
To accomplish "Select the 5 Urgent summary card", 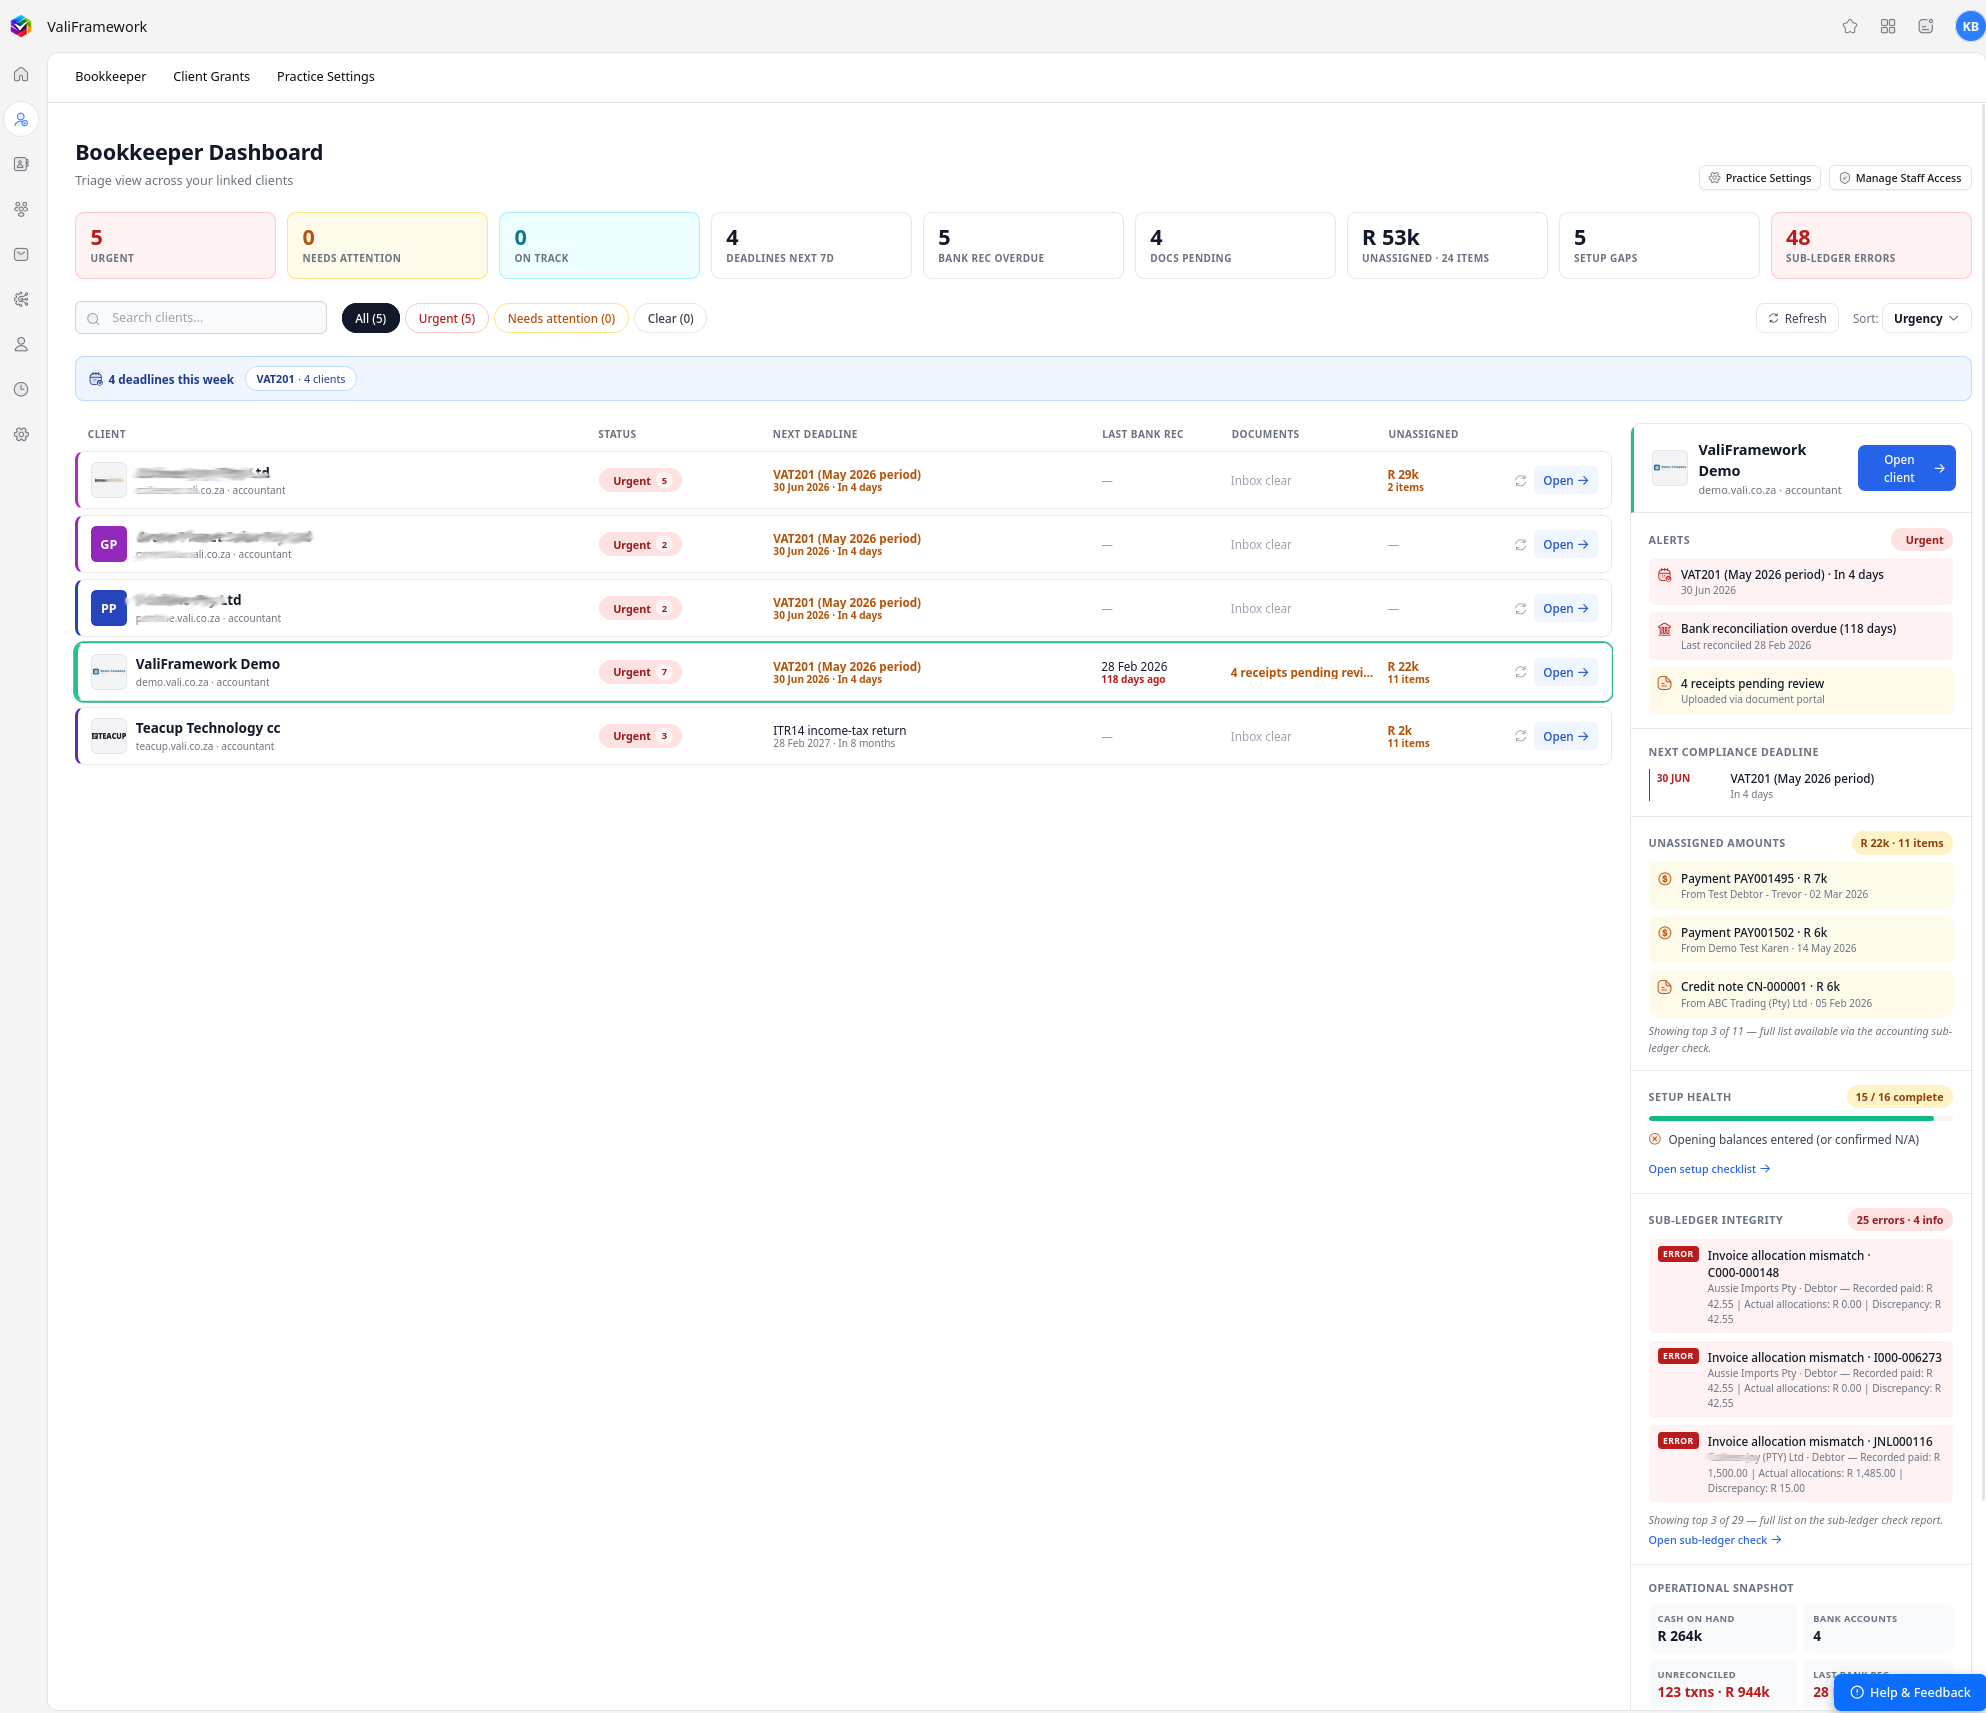I will pyautogui.click(x=175, y=245).
